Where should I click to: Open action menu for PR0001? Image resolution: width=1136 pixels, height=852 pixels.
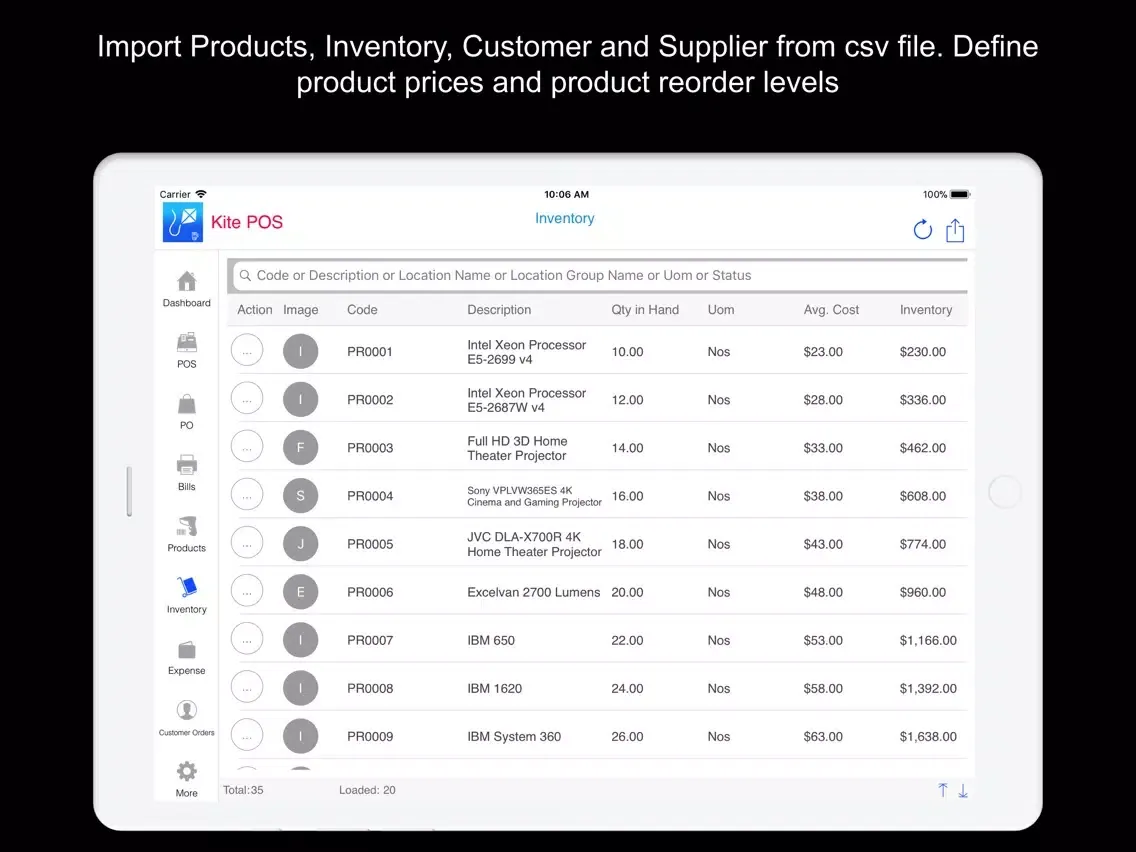tap(247, 351)
